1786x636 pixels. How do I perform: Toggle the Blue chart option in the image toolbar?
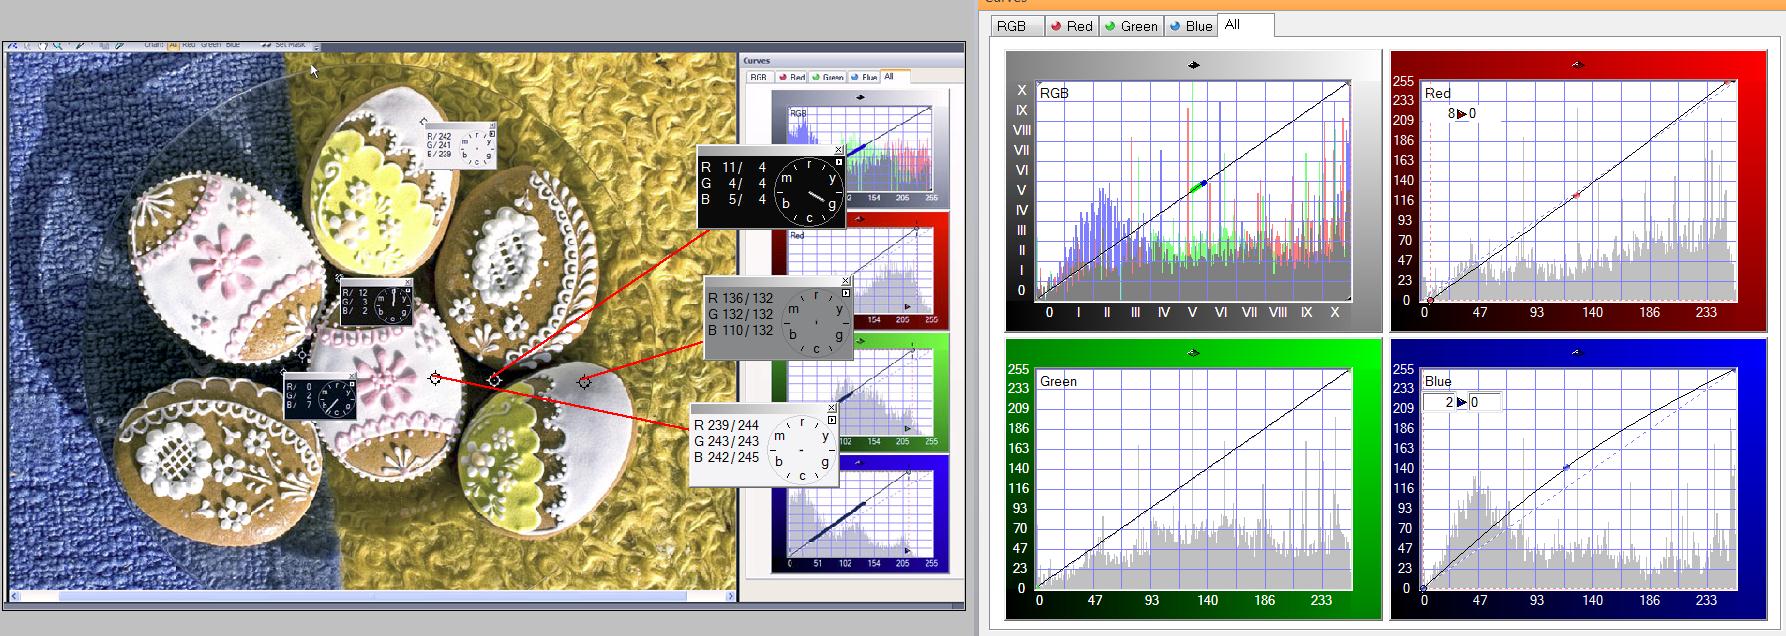click(233, 45)
